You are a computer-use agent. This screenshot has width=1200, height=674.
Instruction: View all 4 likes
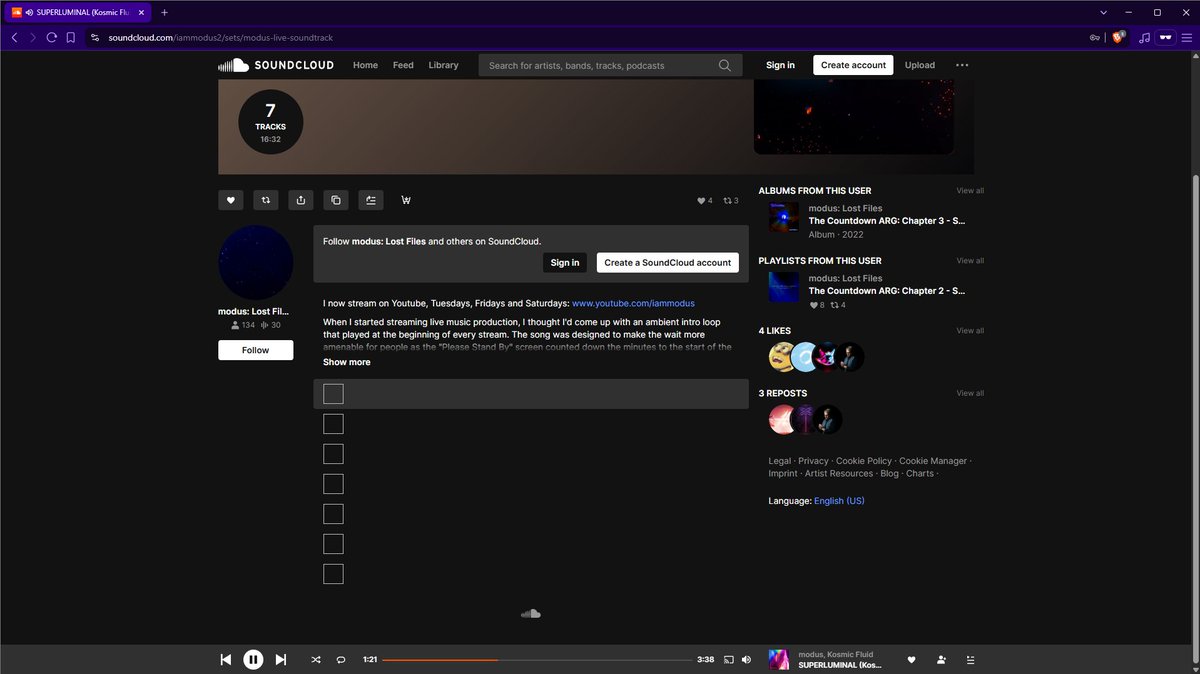pos(970,330)
